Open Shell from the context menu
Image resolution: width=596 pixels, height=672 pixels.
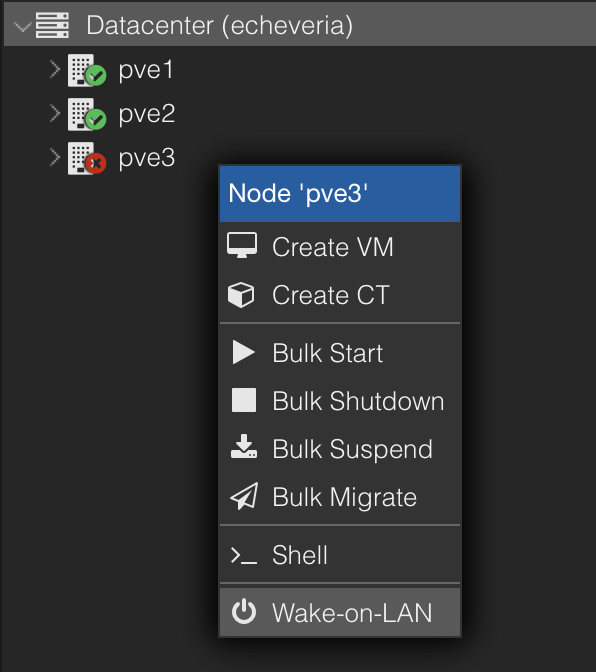click(x=340, y=555)
